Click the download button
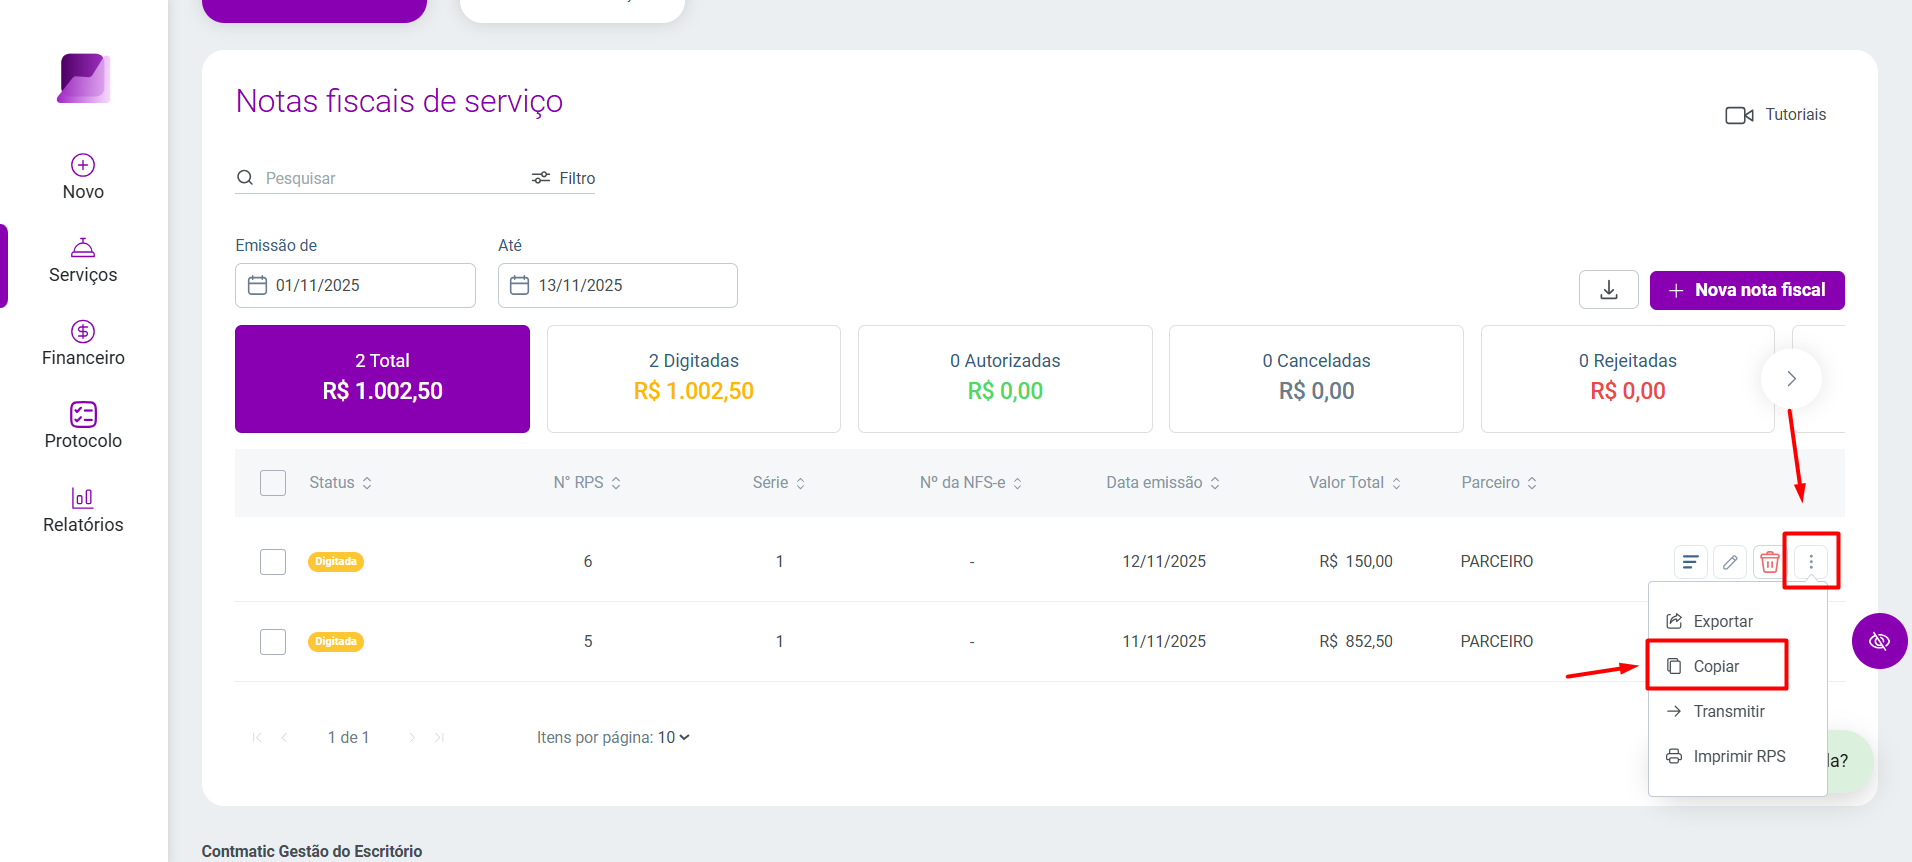 (1609, 290)
